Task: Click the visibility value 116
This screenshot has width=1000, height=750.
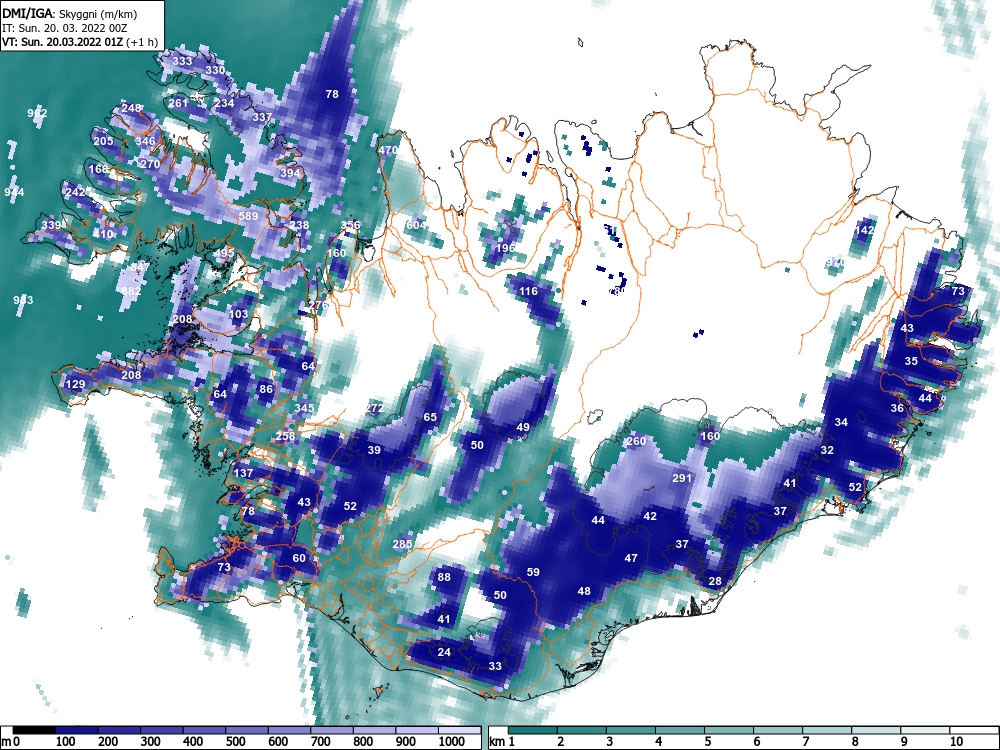Action: point(528,291)
